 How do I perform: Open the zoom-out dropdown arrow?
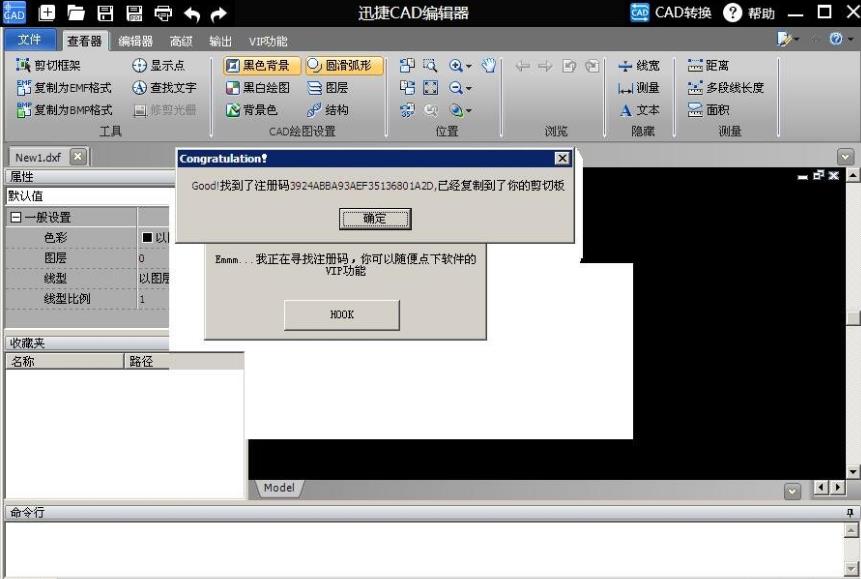468,88
